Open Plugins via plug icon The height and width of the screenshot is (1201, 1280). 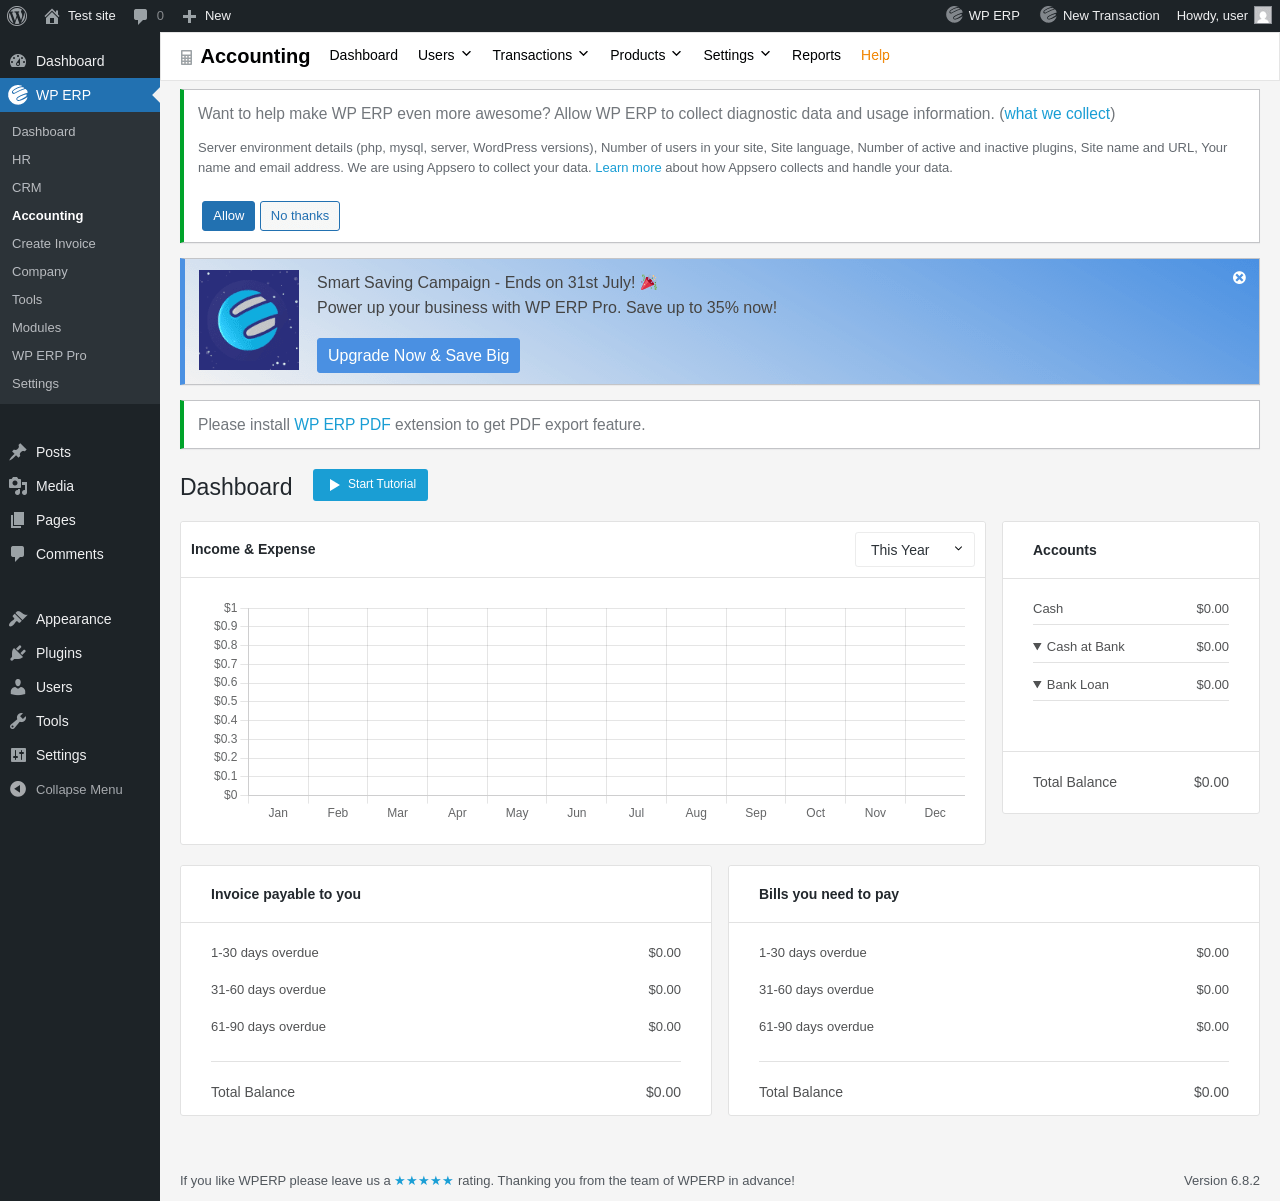(x=18, y=653)
